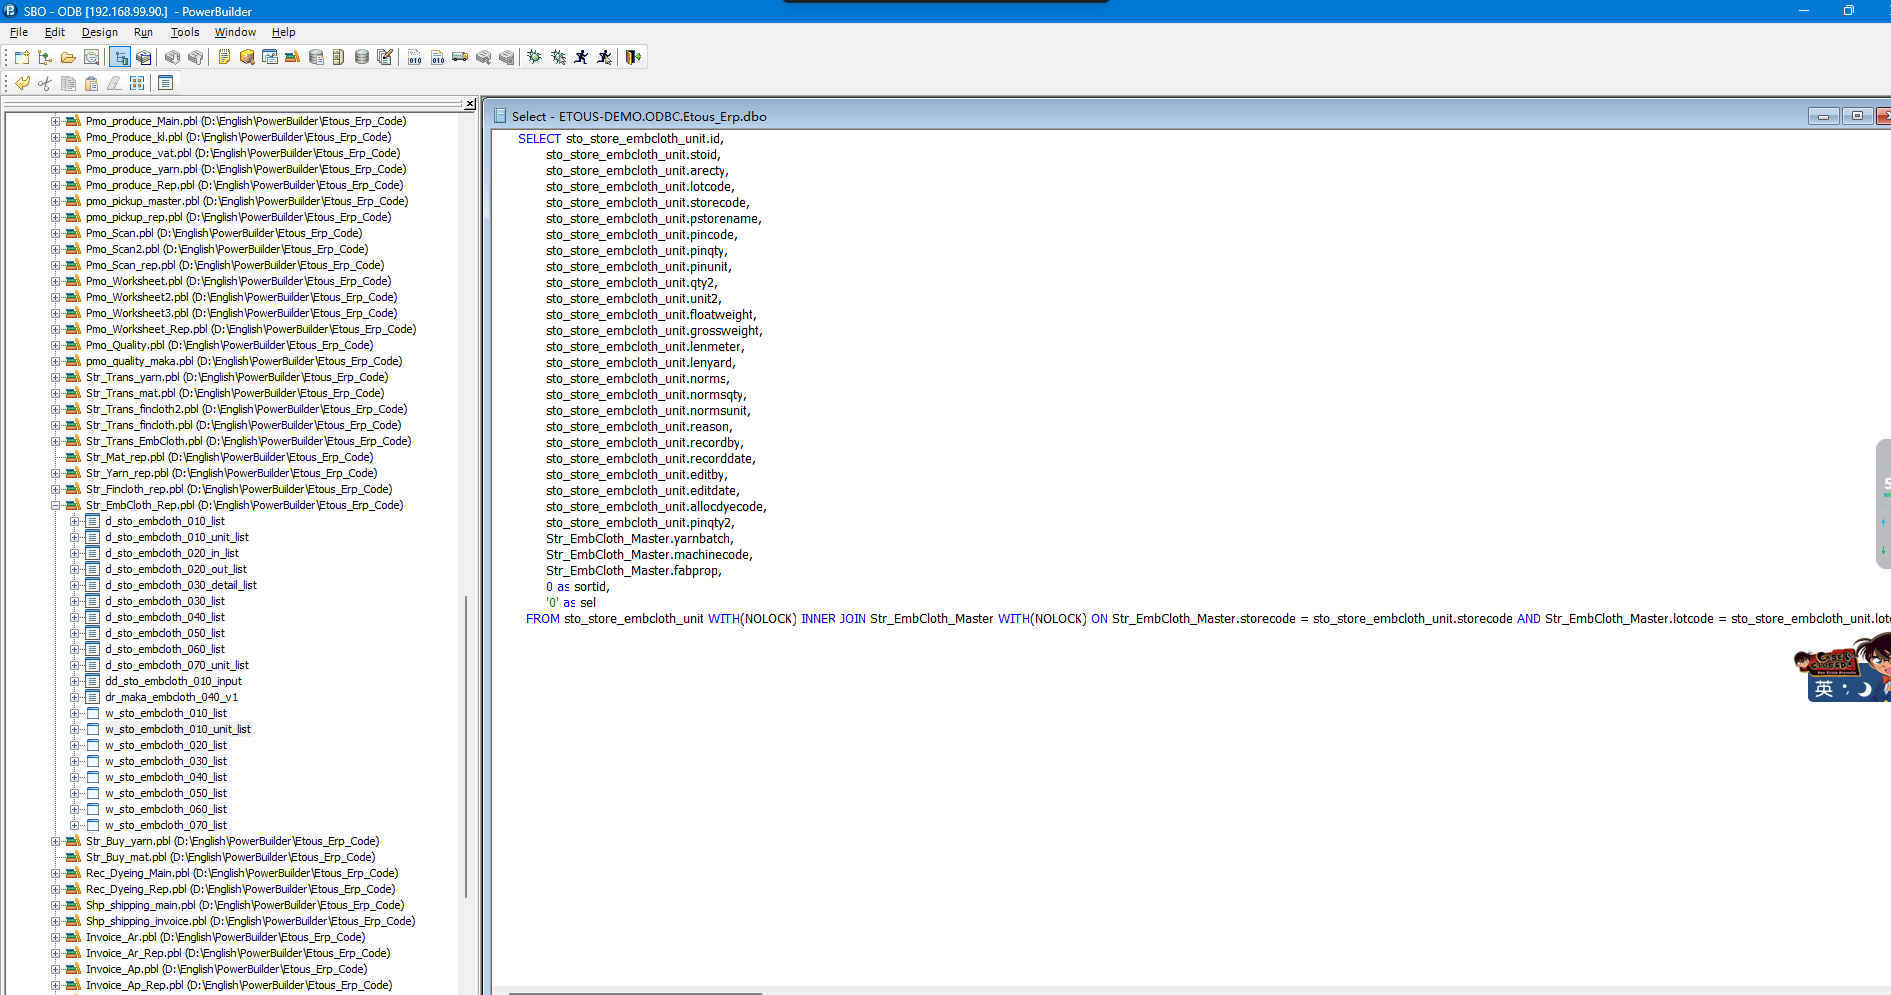Expand the Invoice_Ar.pbl node

tap(56, 938)
